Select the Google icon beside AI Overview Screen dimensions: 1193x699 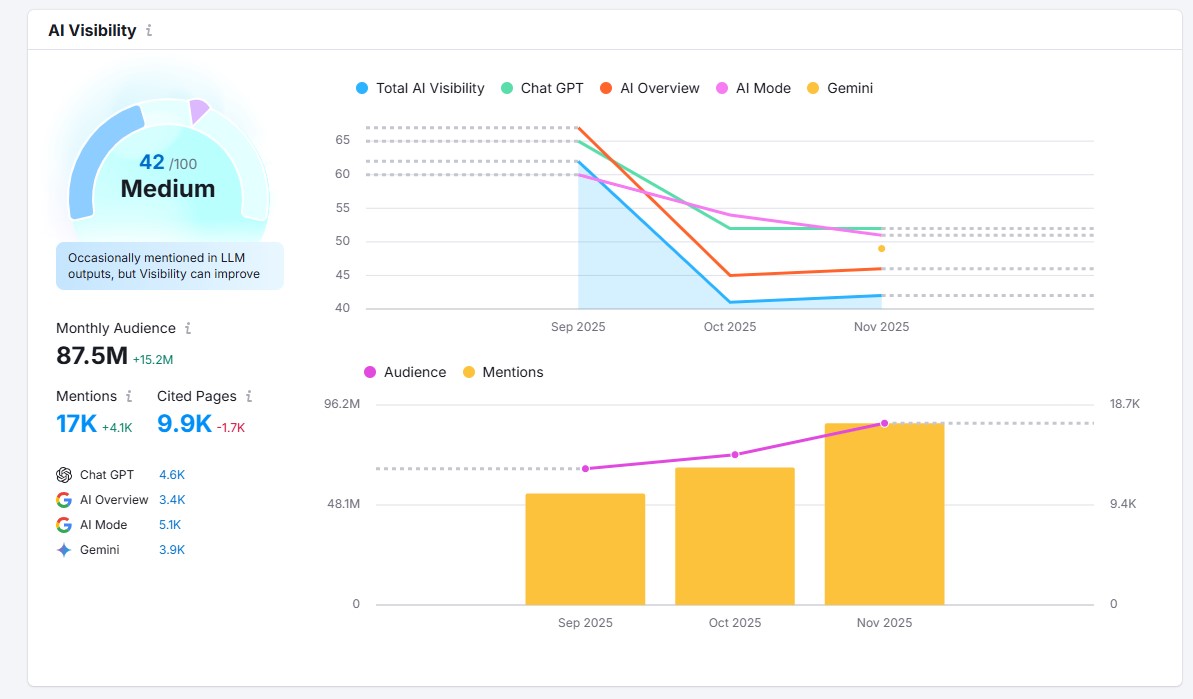coord(63,499)
